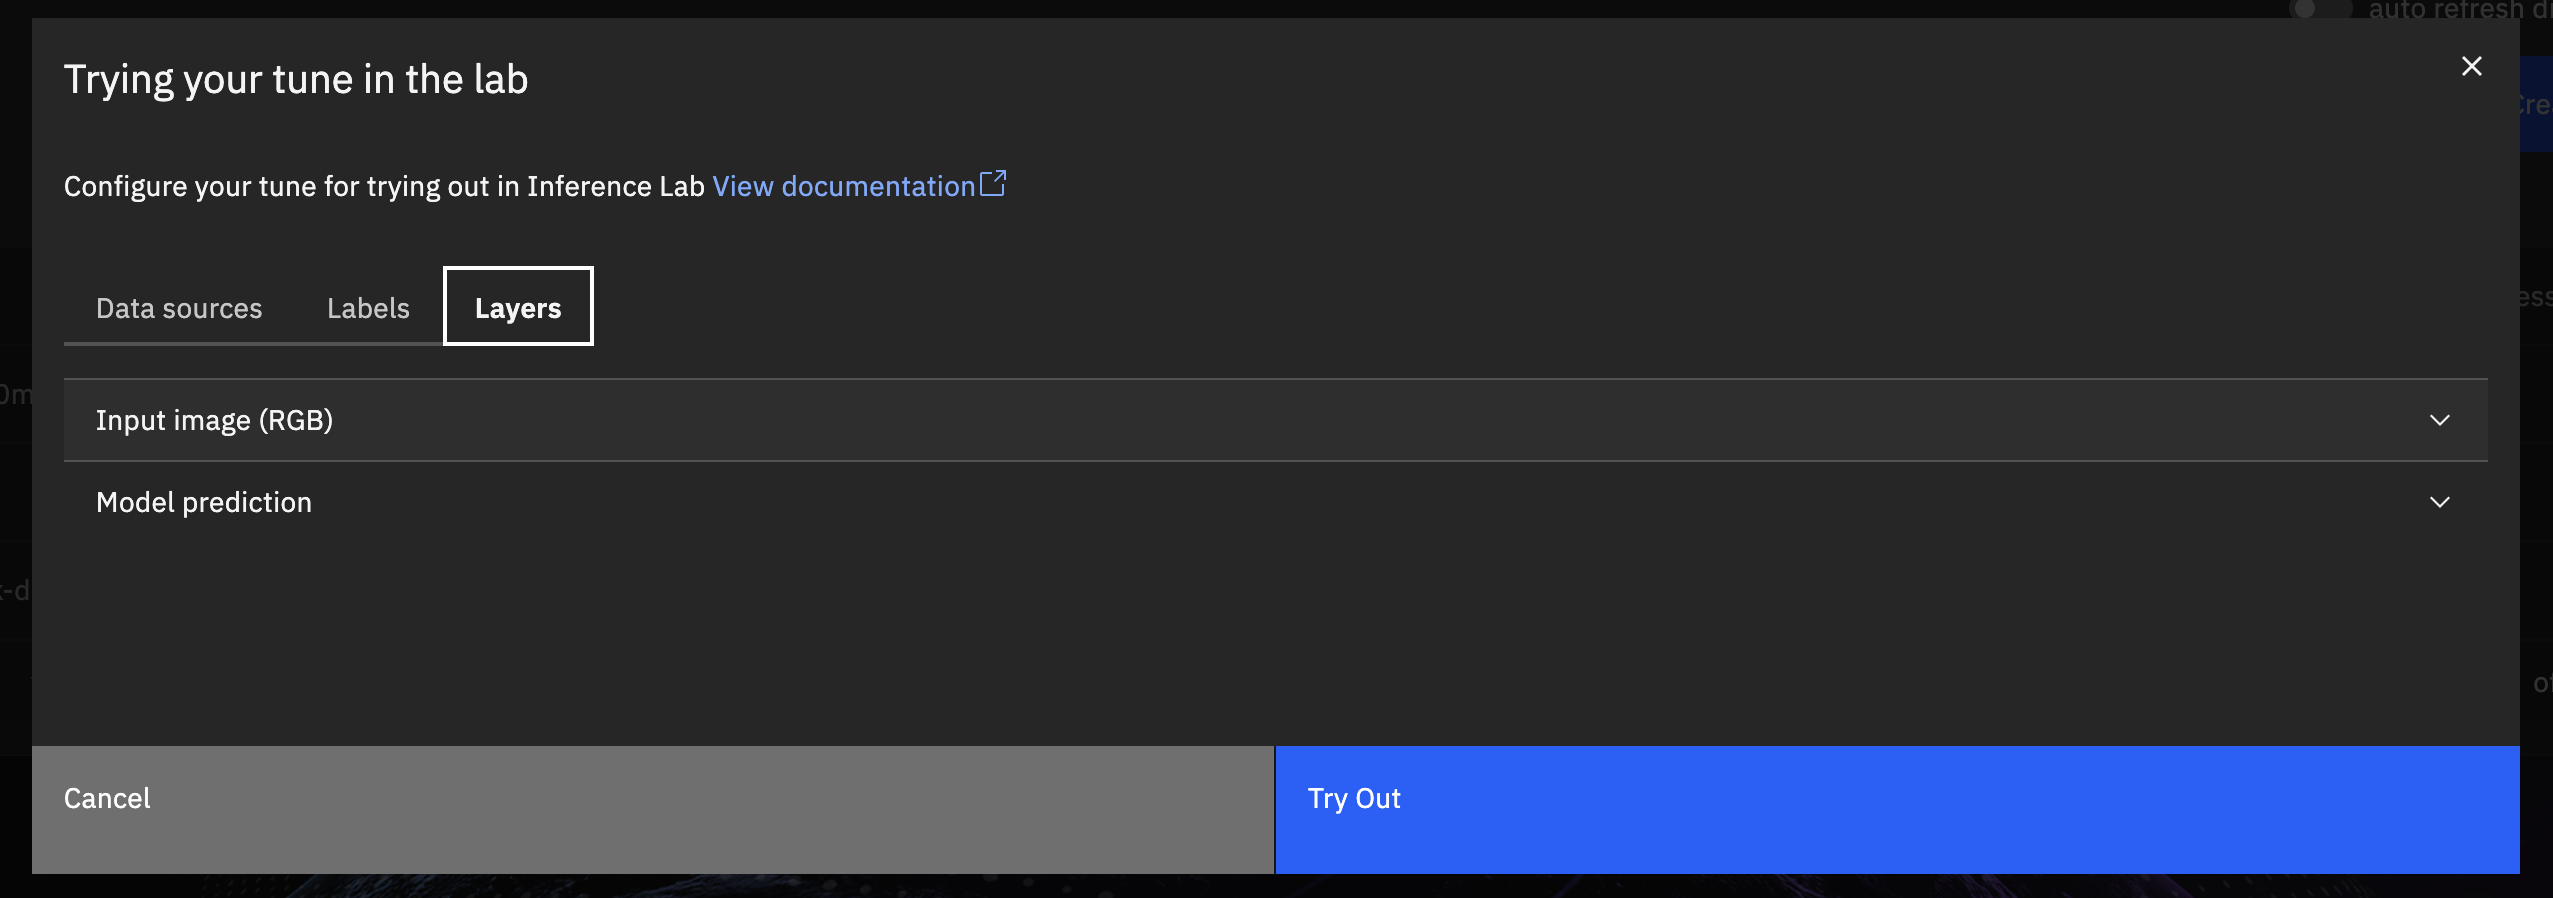This screenshot has width=2553, height=898.
Task: Switch to the Labels tab
Action: click(368, 308)
